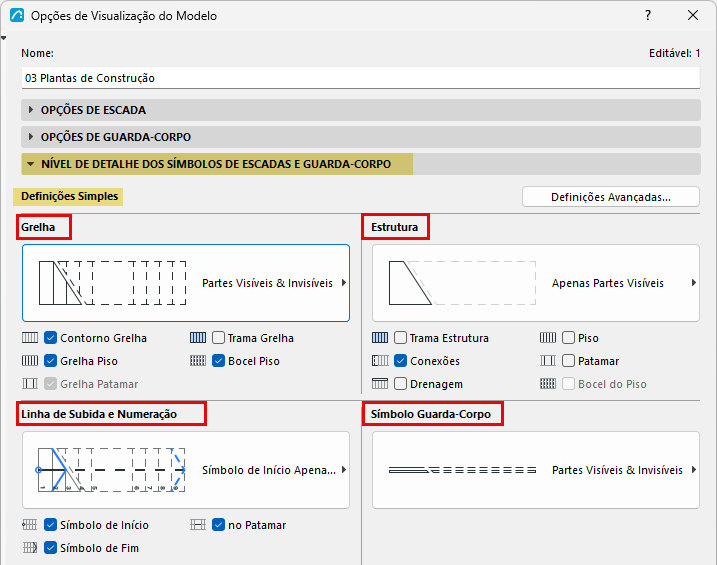Enable the Patamar checkbox under Estrutura

[x=568, y=361]
